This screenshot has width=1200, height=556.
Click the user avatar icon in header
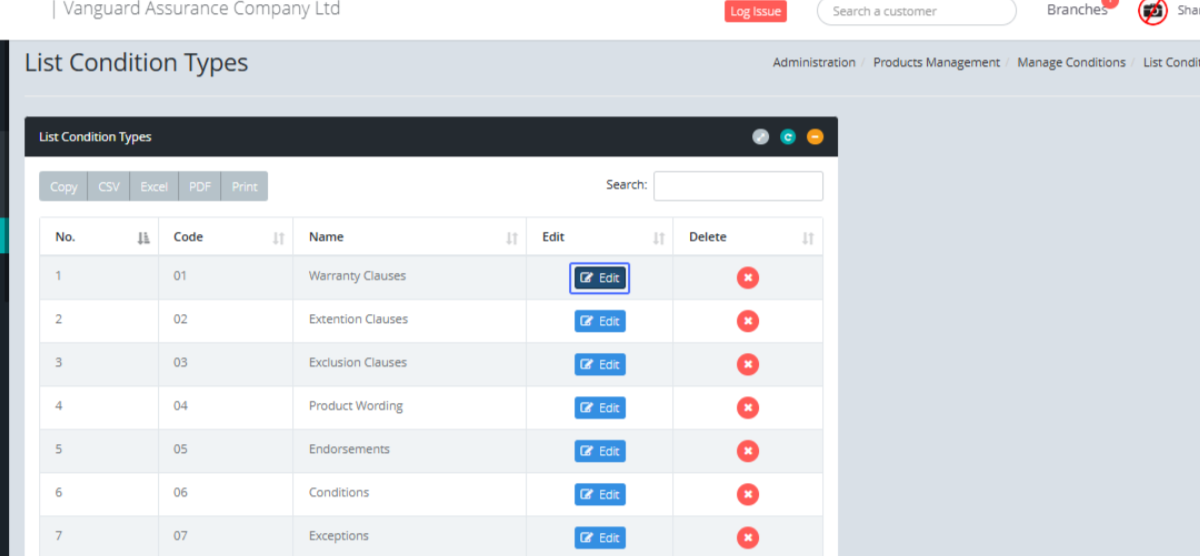point(1153,11)
